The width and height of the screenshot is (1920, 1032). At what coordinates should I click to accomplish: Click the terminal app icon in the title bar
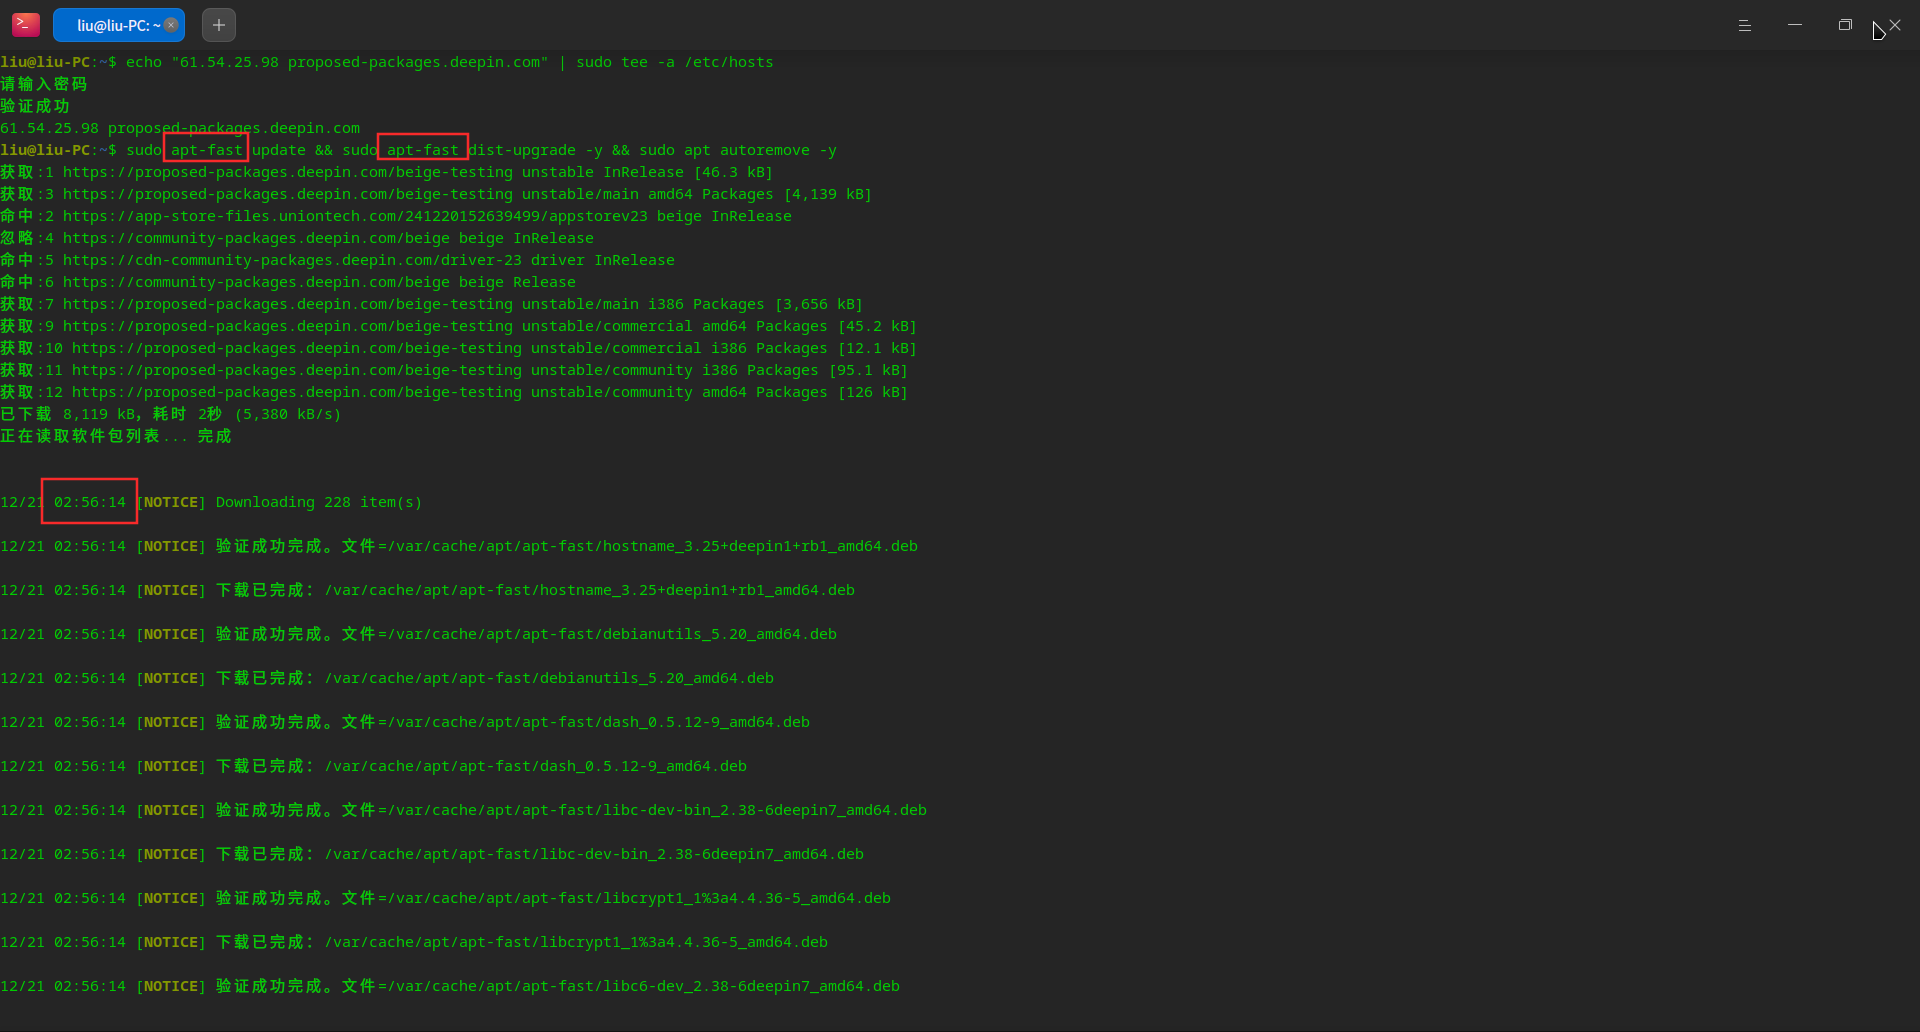coord(26,25)
